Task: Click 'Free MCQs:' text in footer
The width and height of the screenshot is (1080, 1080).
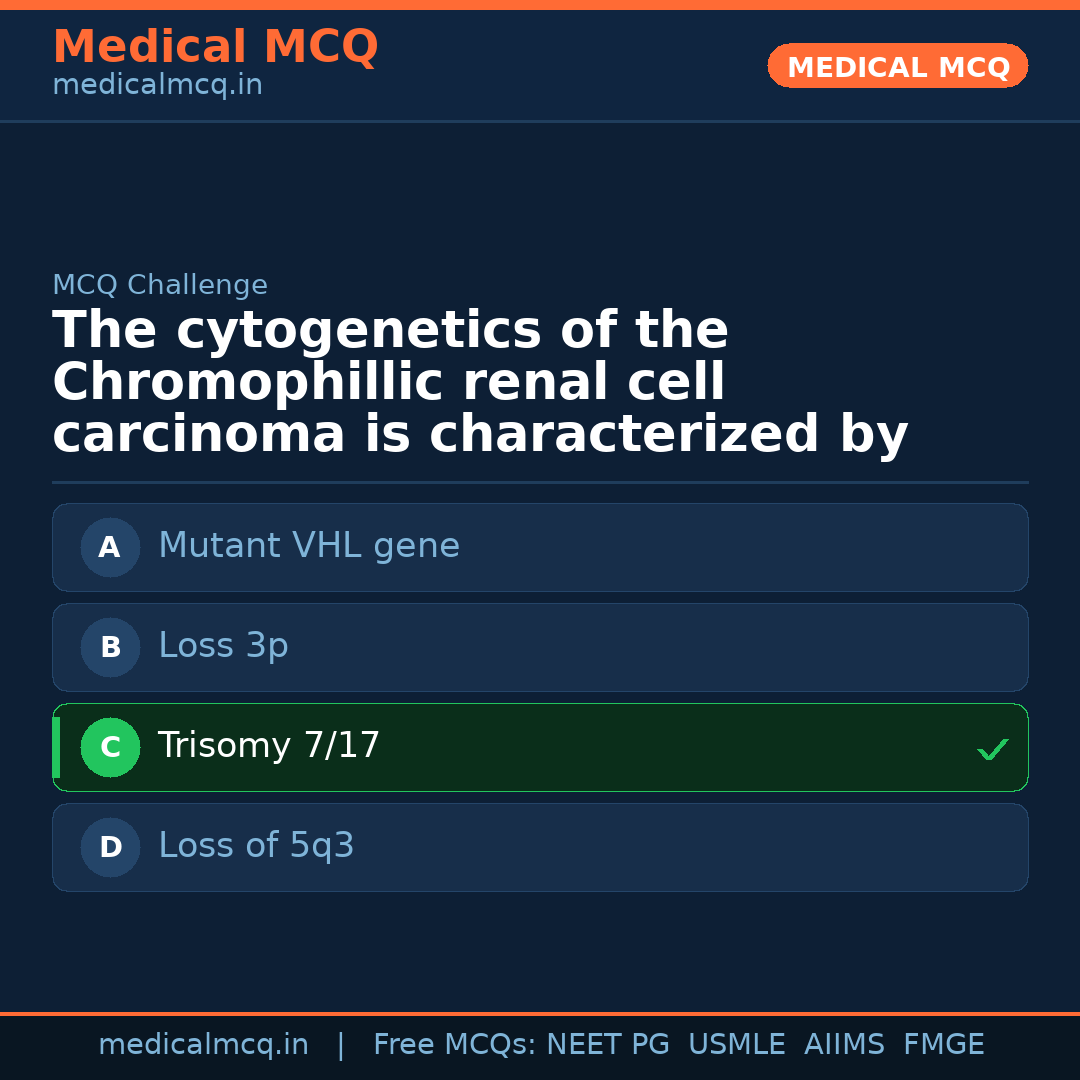Action: (455, 1045)
